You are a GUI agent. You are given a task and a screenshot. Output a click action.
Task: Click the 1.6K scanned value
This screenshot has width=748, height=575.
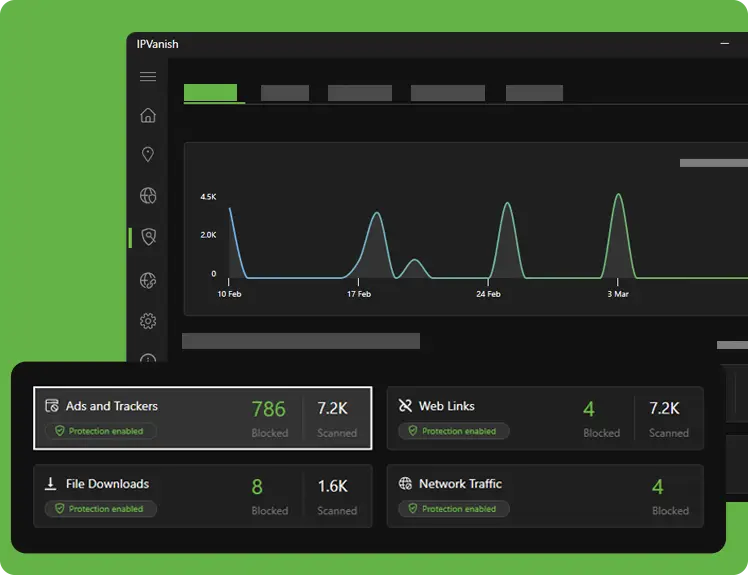pos(332,486)
